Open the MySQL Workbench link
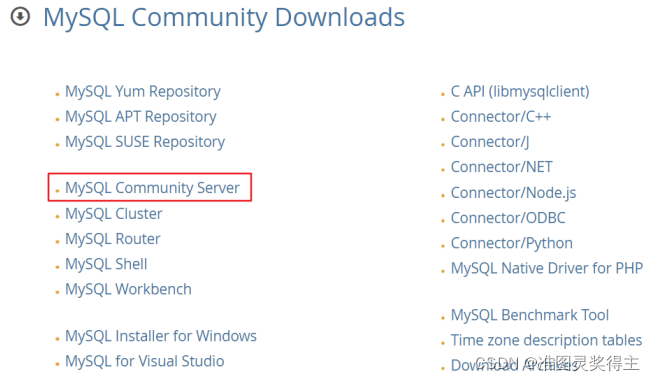655x381 pixels. pyautogui.click(x=128, y=290)
